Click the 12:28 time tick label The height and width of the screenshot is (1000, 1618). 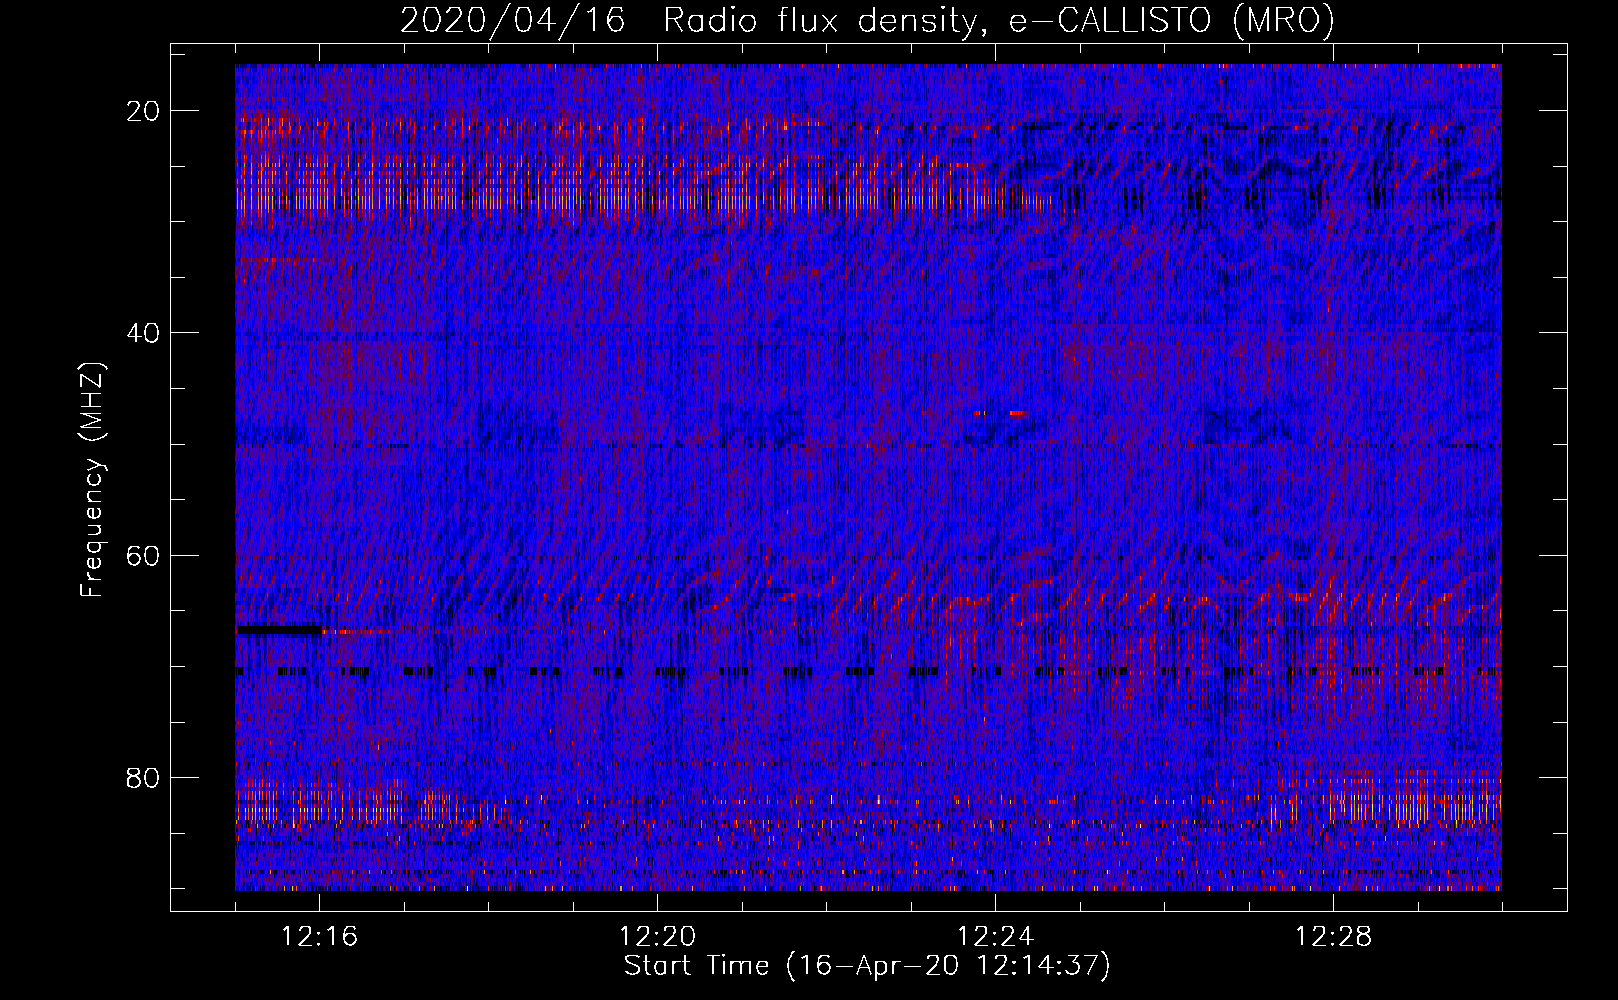tap(1334, 937)
